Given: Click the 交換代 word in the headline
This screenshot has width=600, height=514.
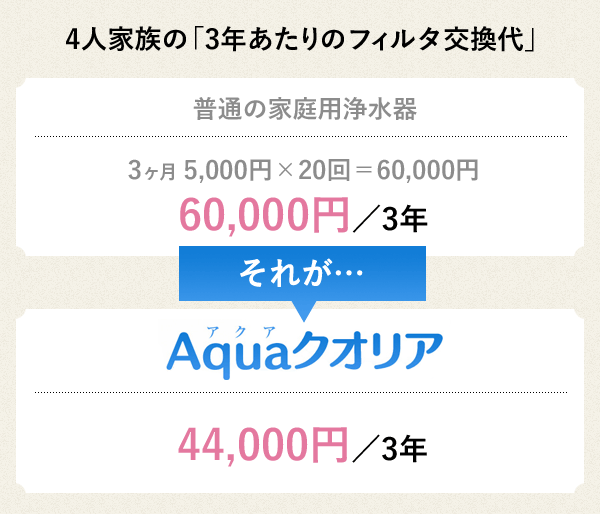Looking at the screenshot, I should [484, 39].
